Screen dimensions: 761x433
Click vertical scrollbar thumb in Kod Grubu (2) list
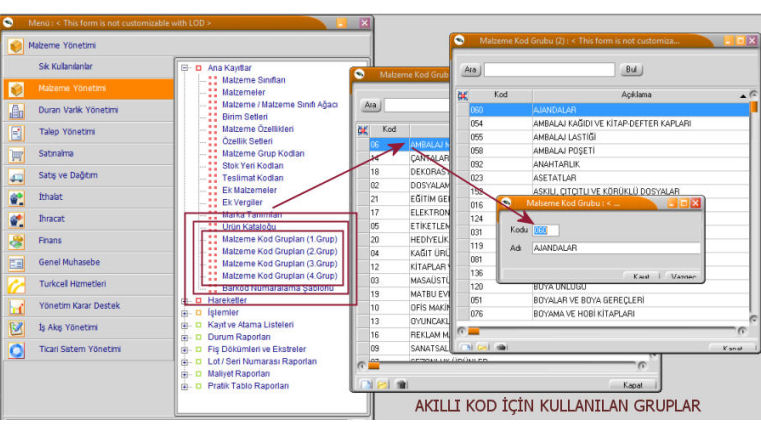[754, 107]
